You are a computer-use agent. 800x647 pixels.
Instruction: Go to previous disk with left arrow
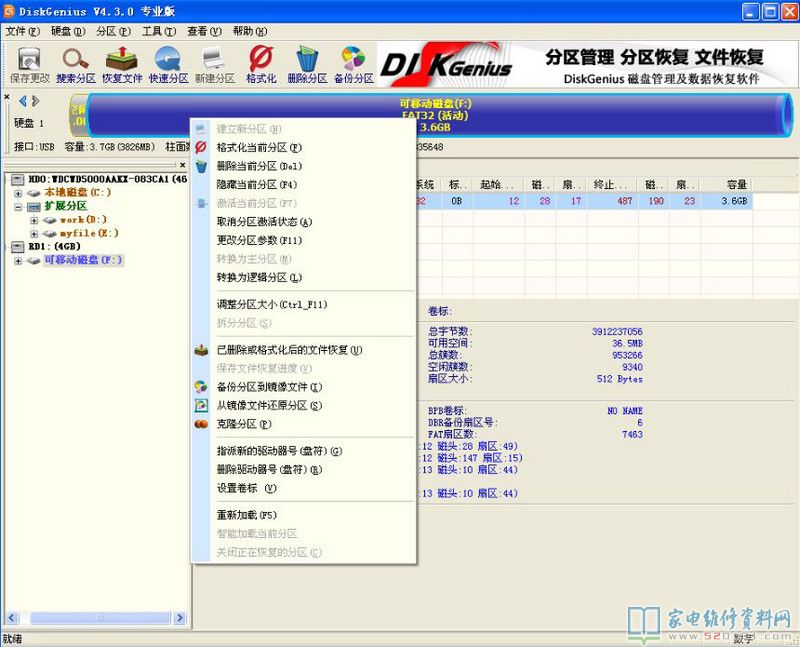tap(22, 101)
